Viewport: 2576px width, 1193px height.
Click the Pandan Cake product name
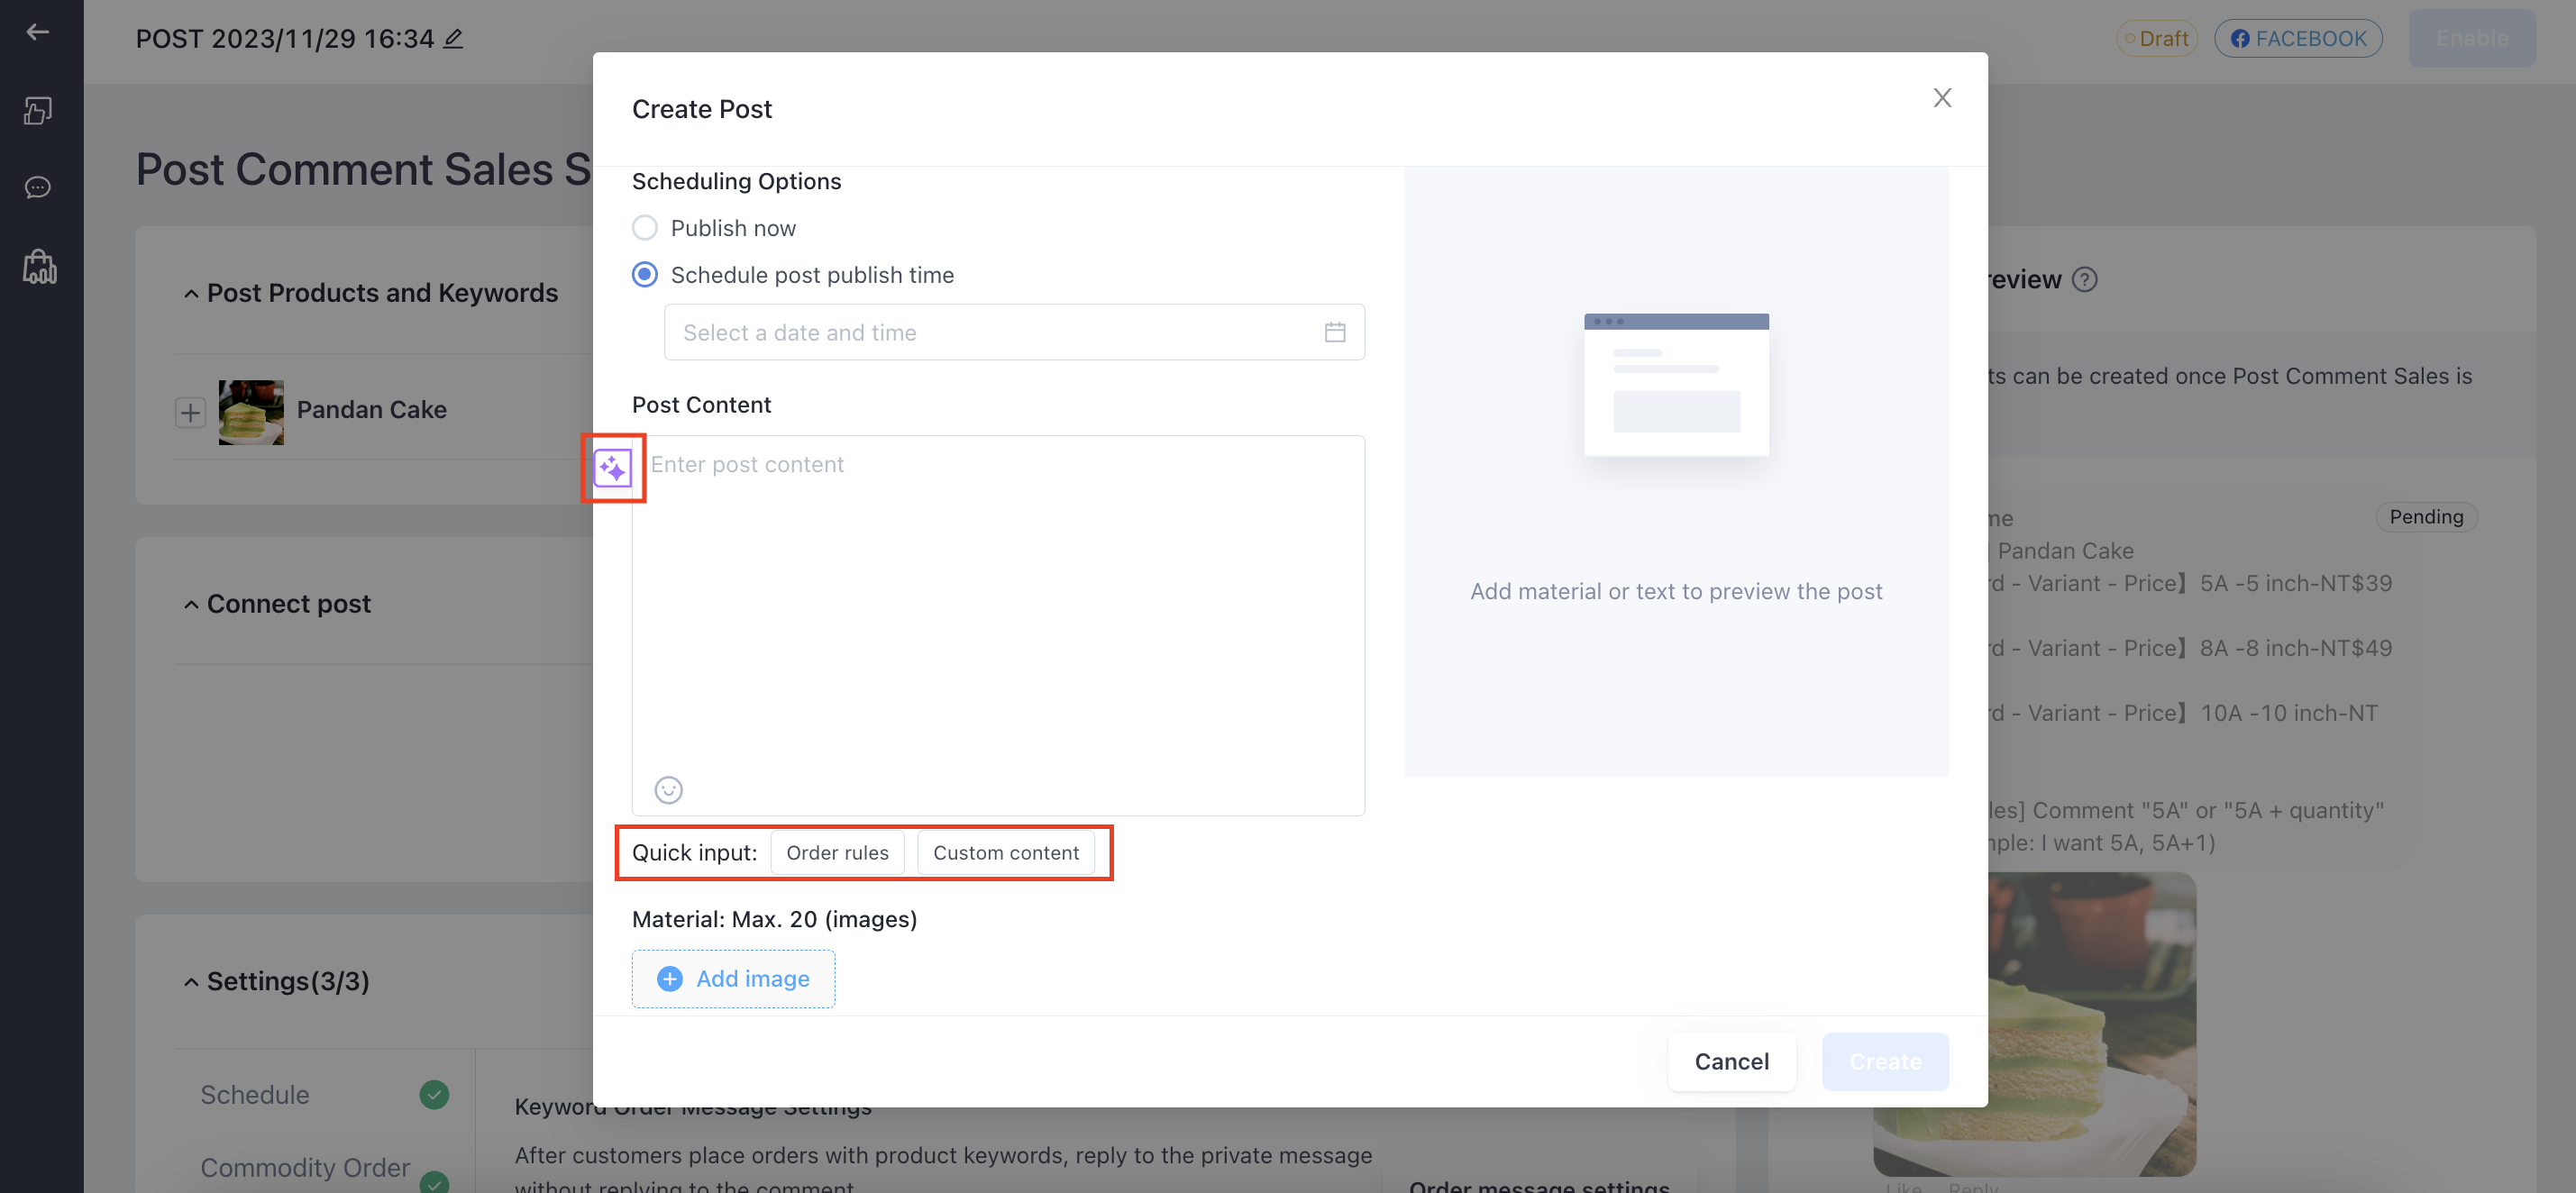point(371,410)
